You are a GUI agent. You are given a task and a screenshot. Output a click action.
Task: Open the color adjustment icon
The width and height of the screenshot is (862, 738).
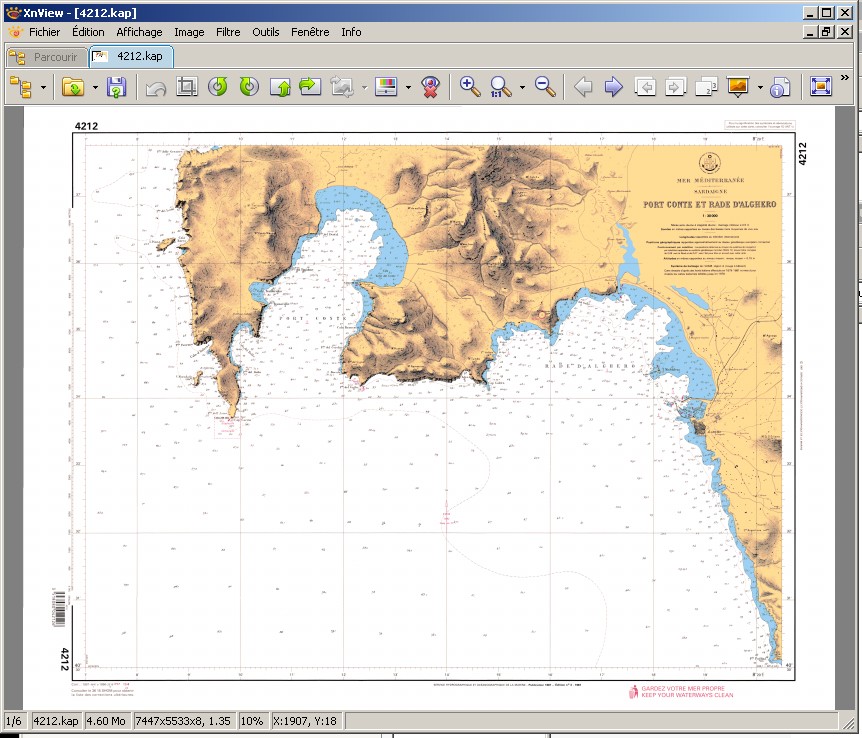click(386, 87)
